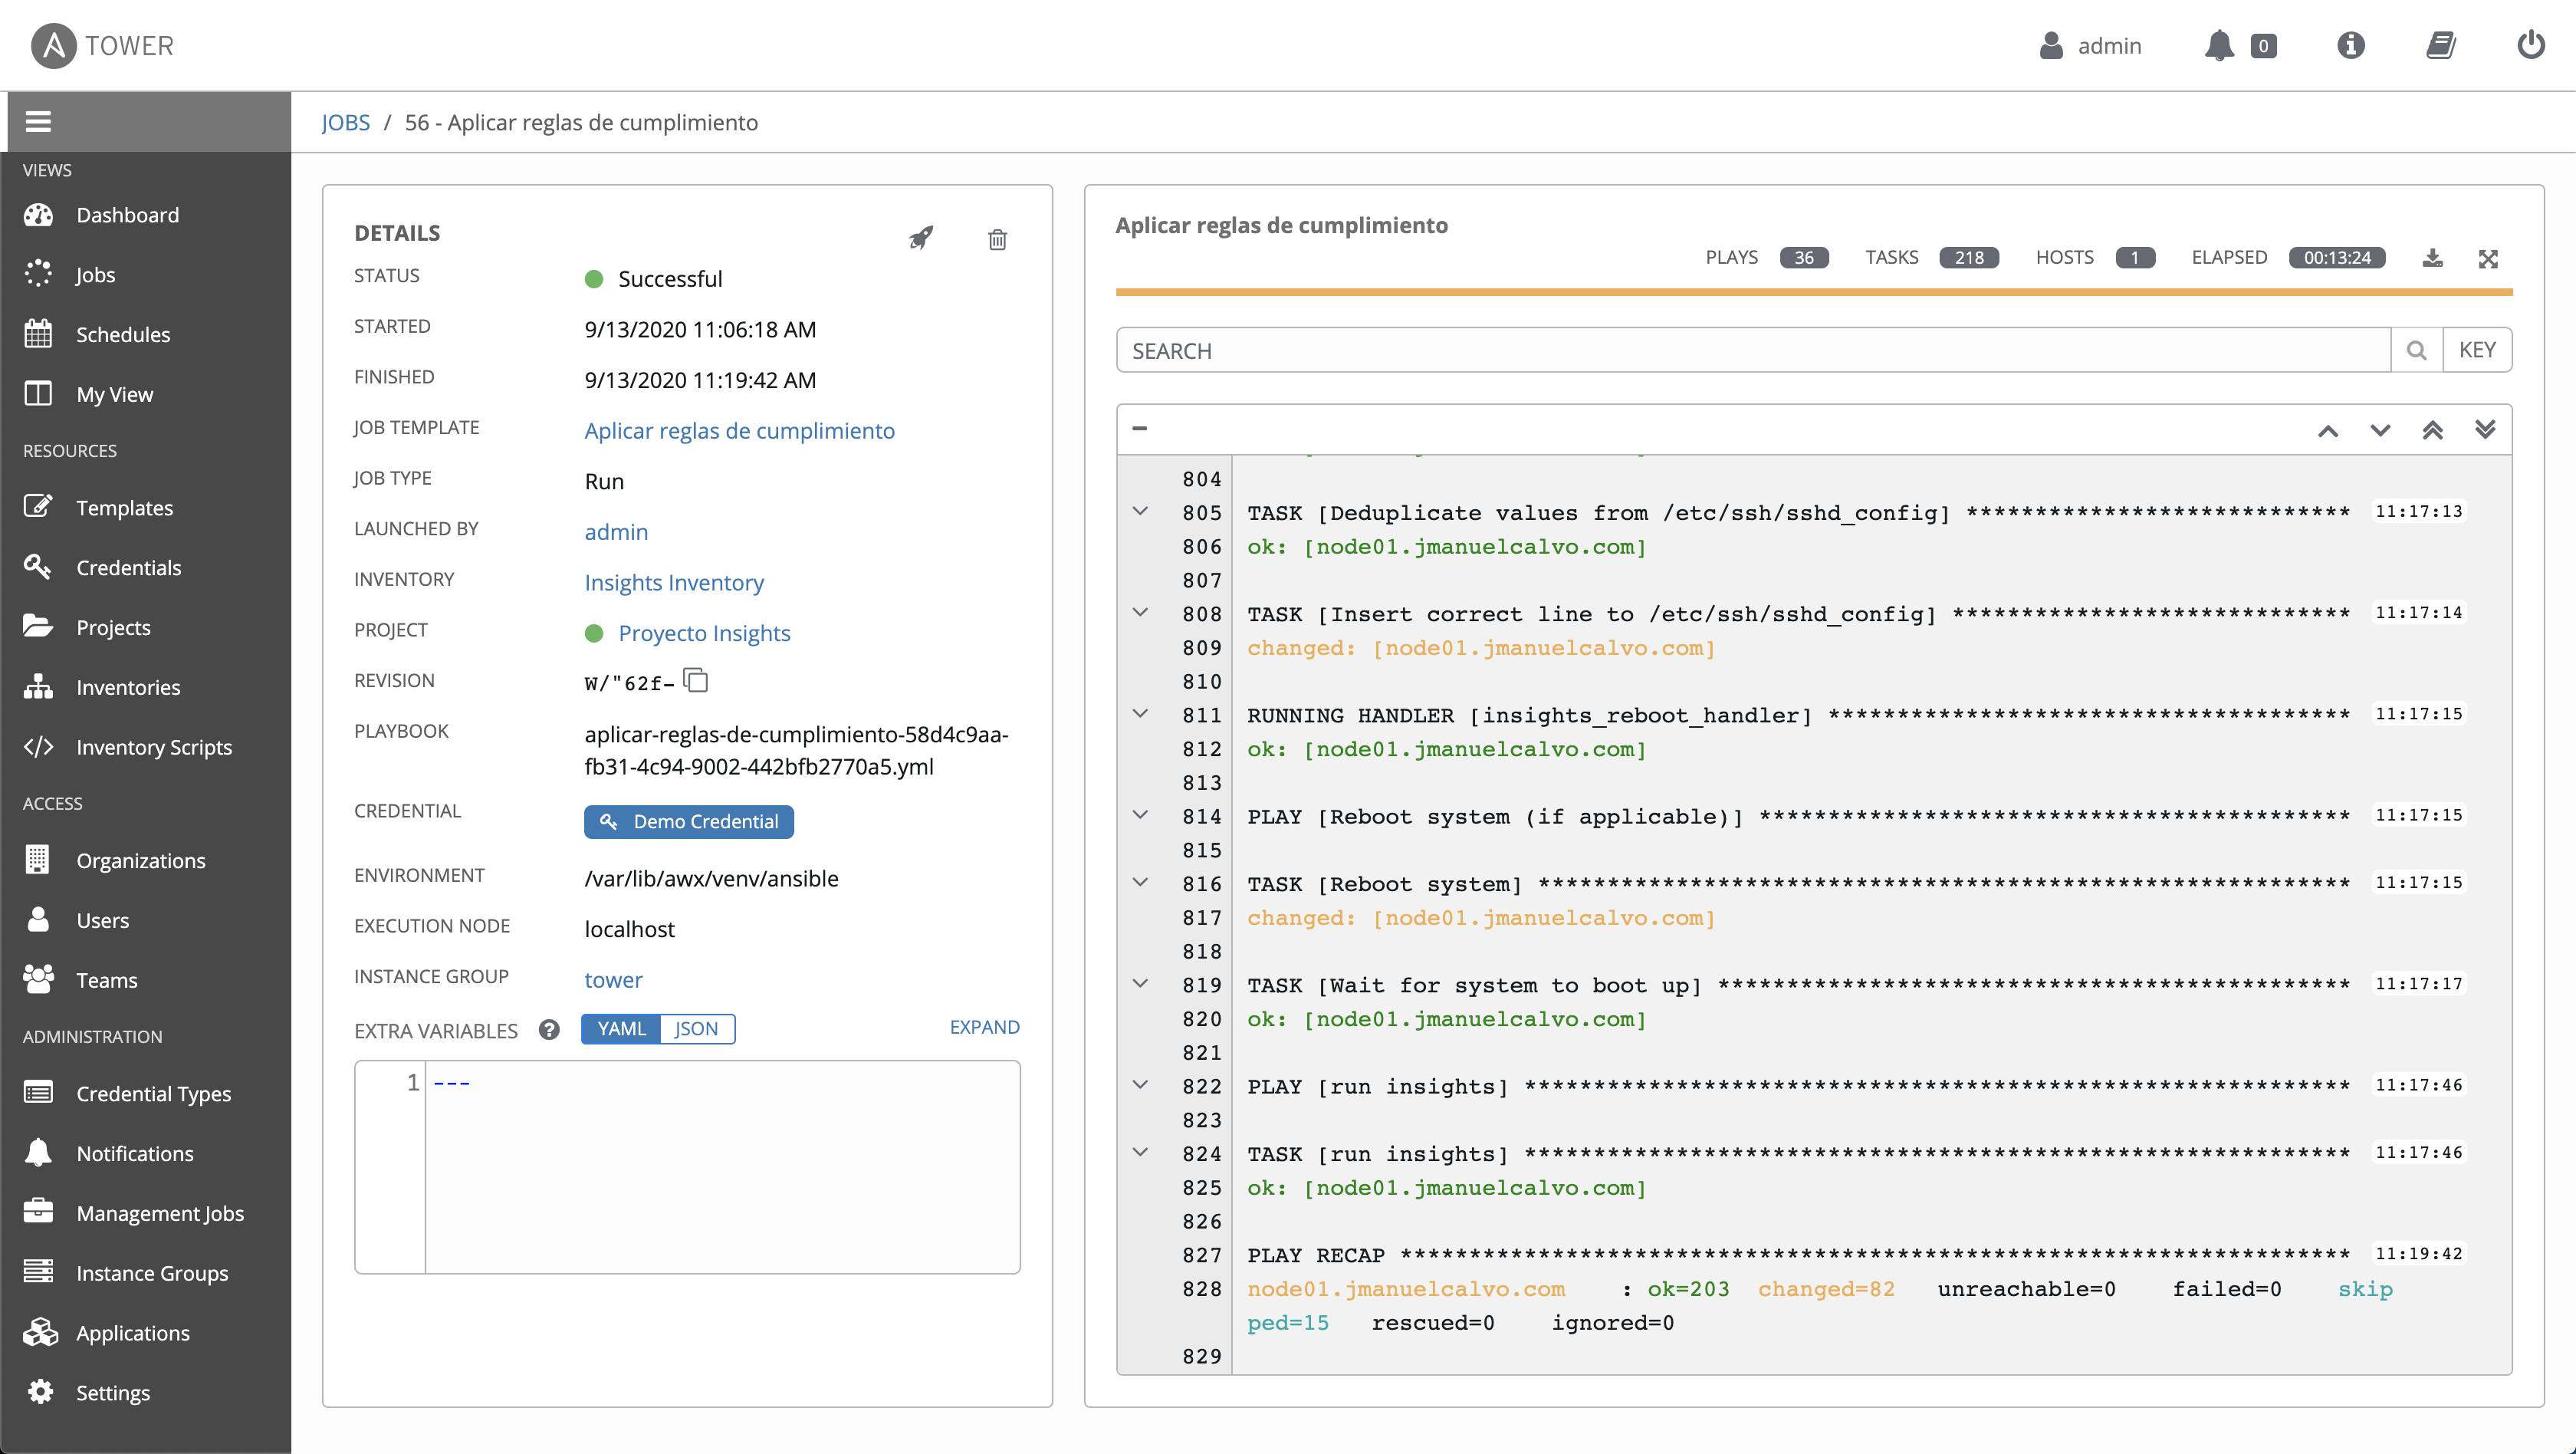Viewport: 2576px width, 1454px height.
Task: Click the output SEARCH field
Action: (x=1753, y=350)
